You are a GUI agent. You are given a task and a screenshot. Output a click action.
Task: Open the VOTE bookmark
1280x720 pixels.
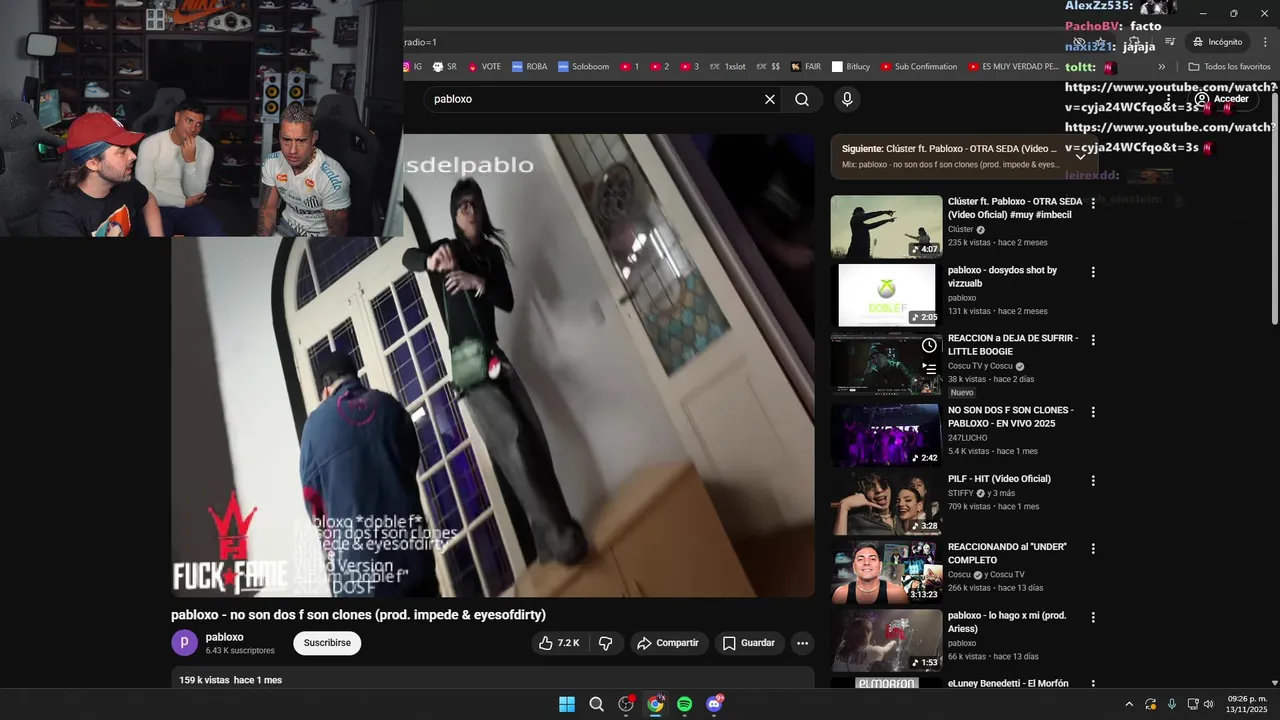point(484,67)
